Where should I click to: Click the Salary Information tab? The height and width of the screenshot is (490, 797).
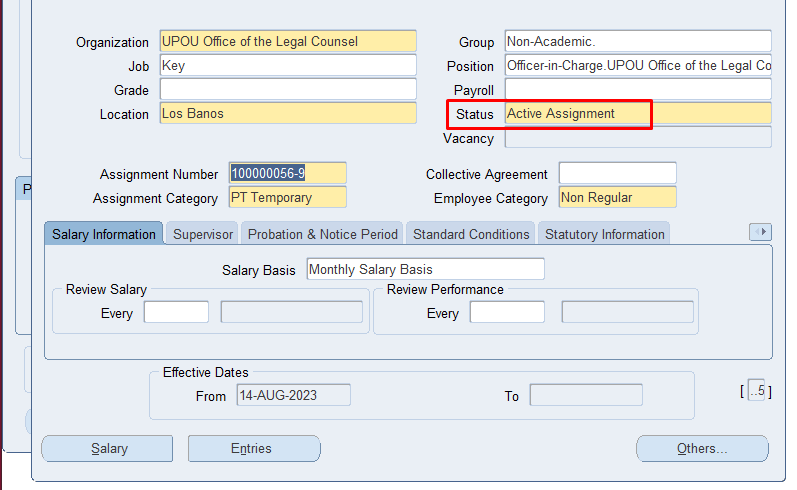click(104, 234)
